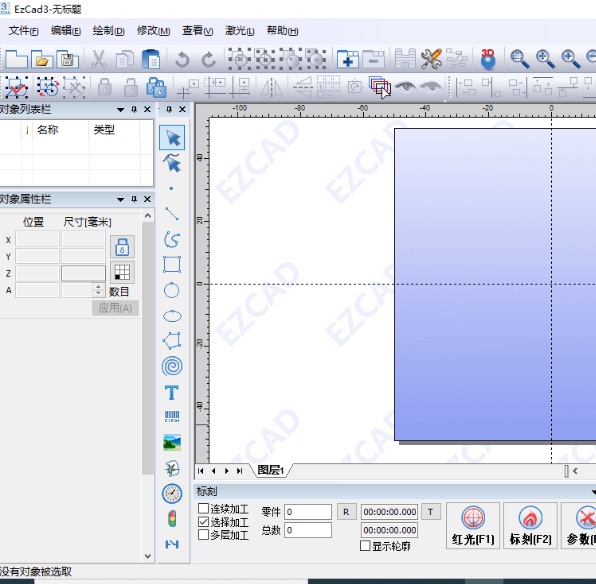Click the New file icon

(16, 59)
